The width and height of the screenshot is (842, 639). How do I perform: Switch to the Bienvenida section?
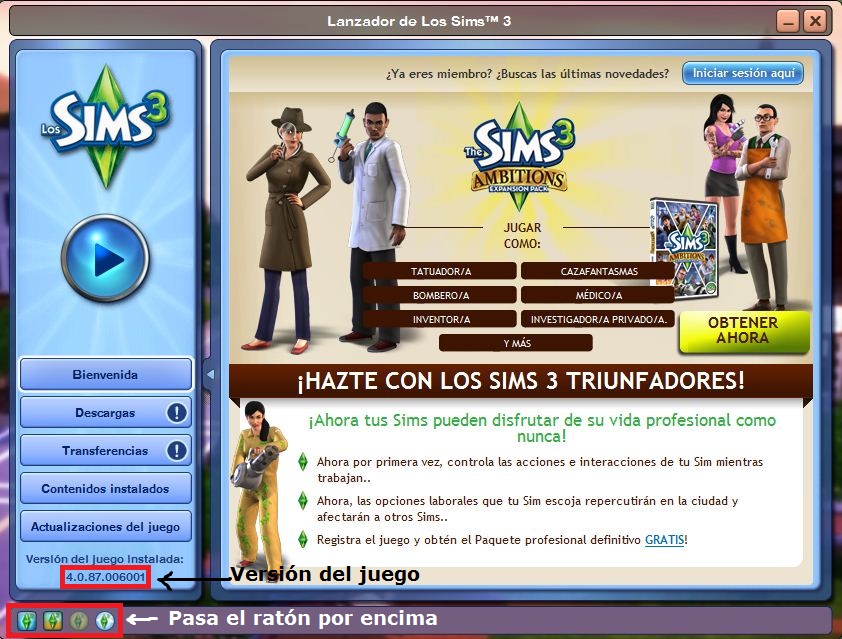[105, 374]
